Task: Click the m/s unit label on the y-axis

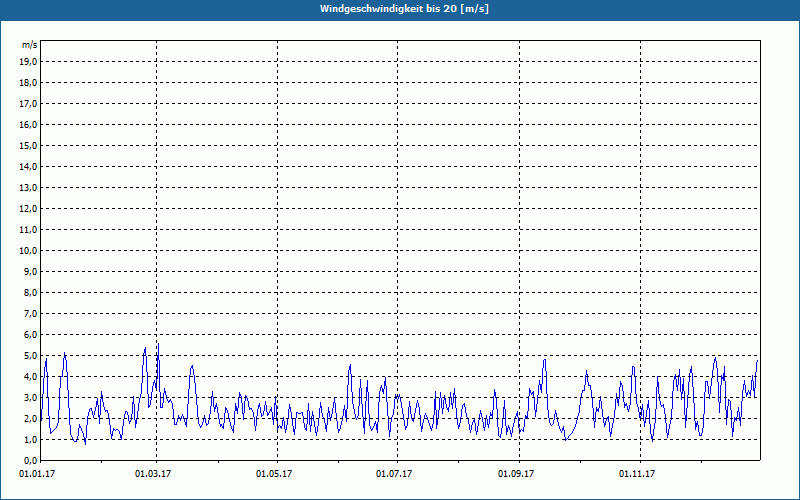Action: click(30, 45)
